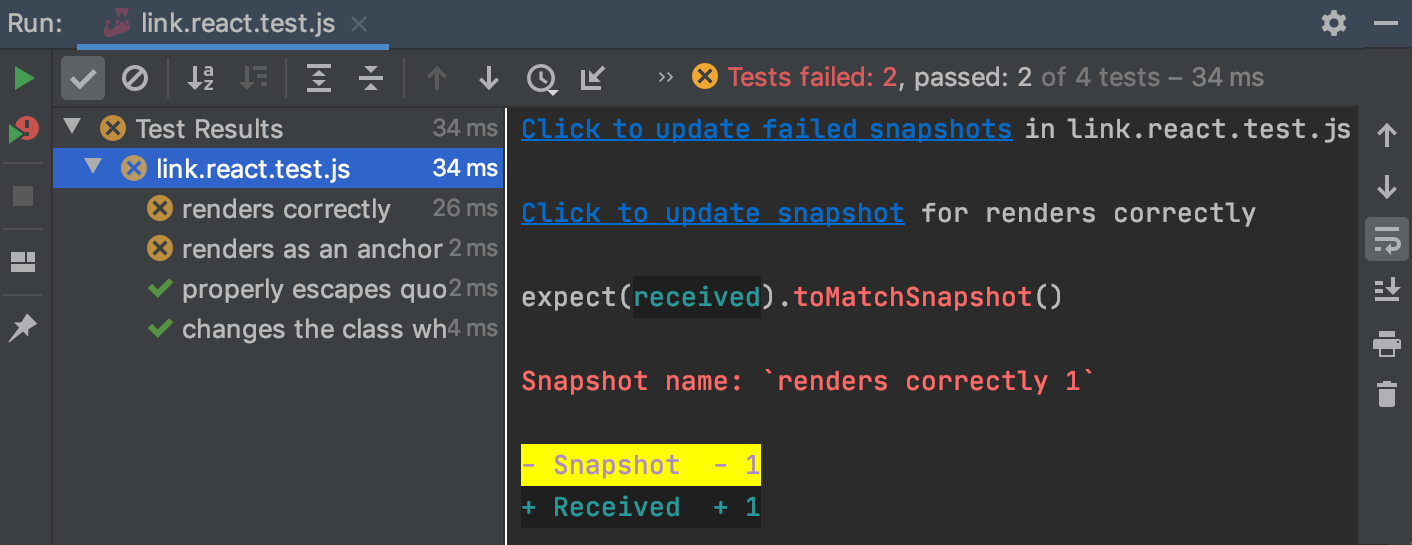The image size is (1412, 545).
Task: Rerun failed tests icon with red badge
Action: [x=23, y=131]
